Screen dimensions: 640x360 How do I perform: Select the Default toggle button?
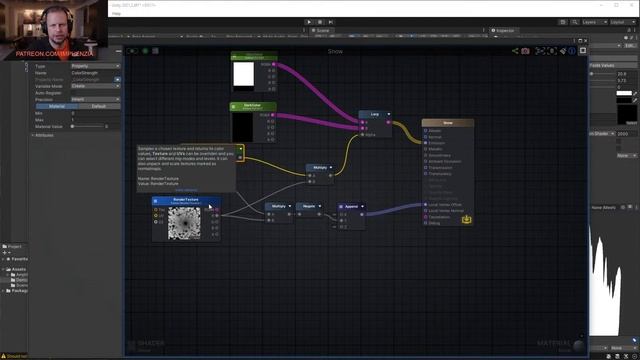pyautogui.click(x=99, y=106)
